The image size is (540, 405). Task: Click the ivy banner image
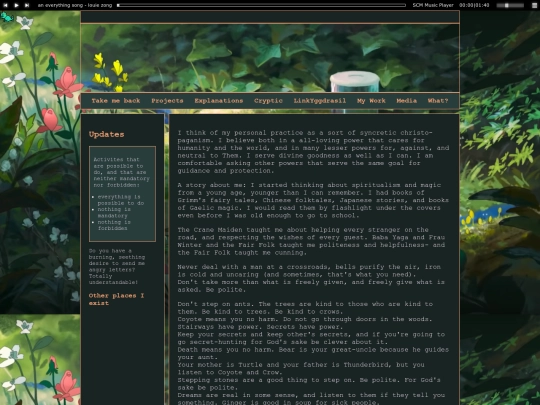point(270,58)
